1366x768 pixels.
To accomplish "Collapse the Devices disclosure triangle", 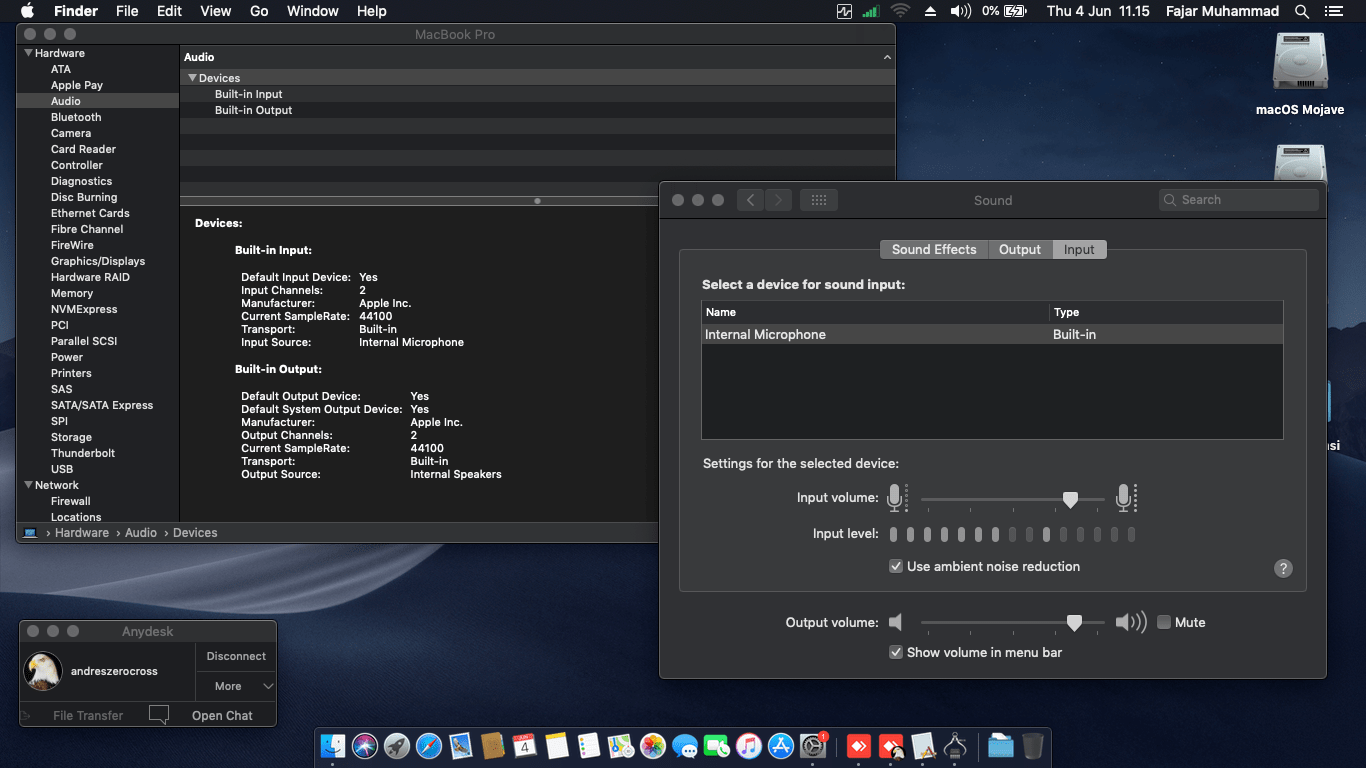I will (x=193, y=78).
